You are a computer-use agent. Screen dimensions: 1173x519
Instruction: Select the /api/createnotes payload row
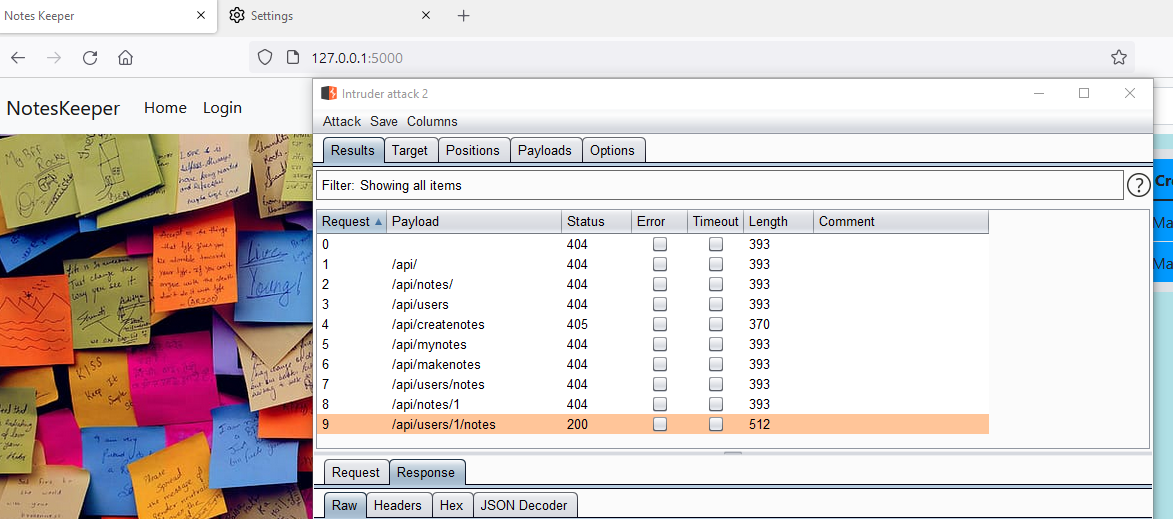click(x=653, y=325)
